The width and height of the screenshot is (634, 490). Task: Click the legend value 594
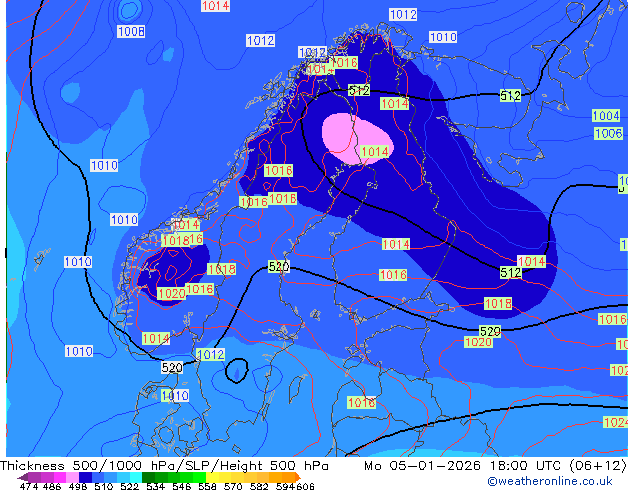(285, 486)
